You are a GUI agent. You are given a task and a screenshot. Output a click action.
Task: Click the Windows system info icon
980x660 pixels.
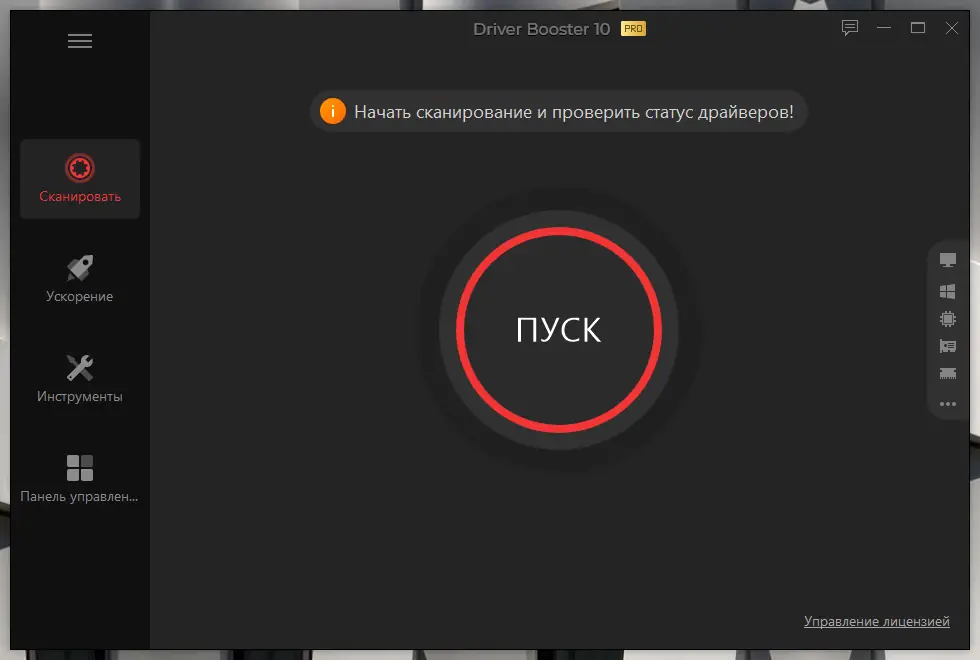click(947, 291)
